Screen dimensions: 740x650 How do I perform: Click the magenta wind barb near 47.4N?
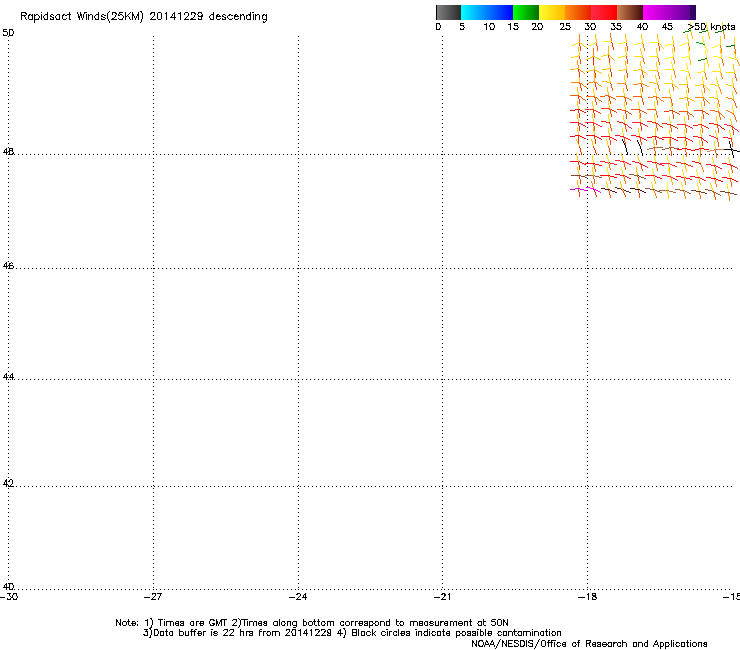tap(585, 190)
